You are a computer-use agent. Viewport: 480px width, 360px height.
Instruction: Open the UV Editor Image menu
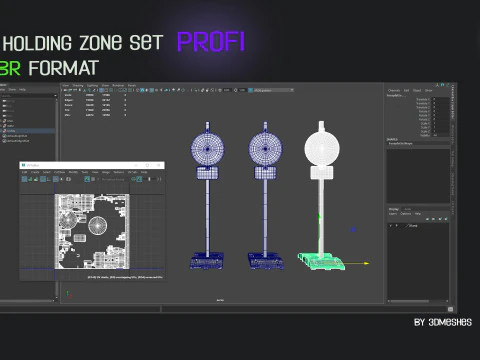point(106,172)
